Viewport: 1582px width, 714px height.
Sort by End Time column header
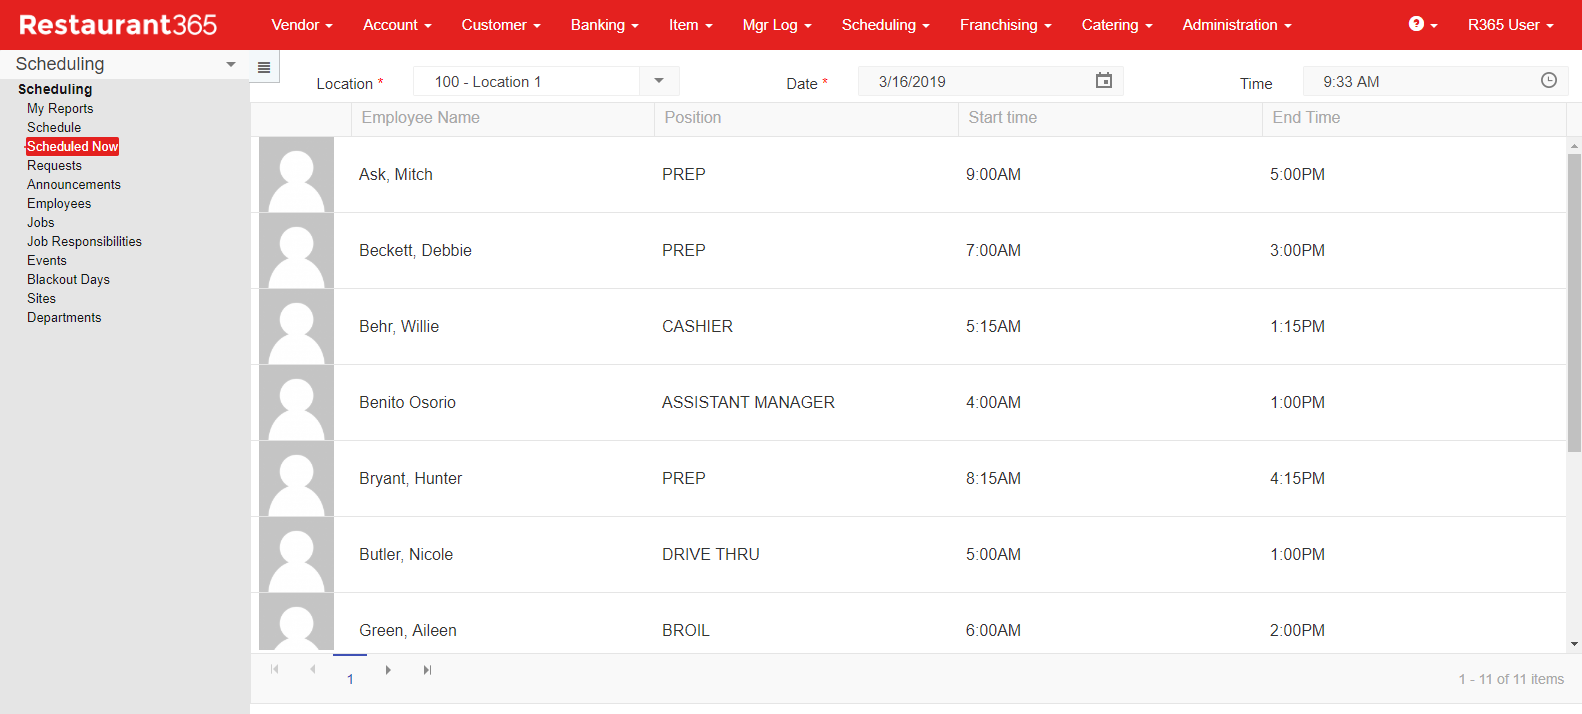[1414, 118]
